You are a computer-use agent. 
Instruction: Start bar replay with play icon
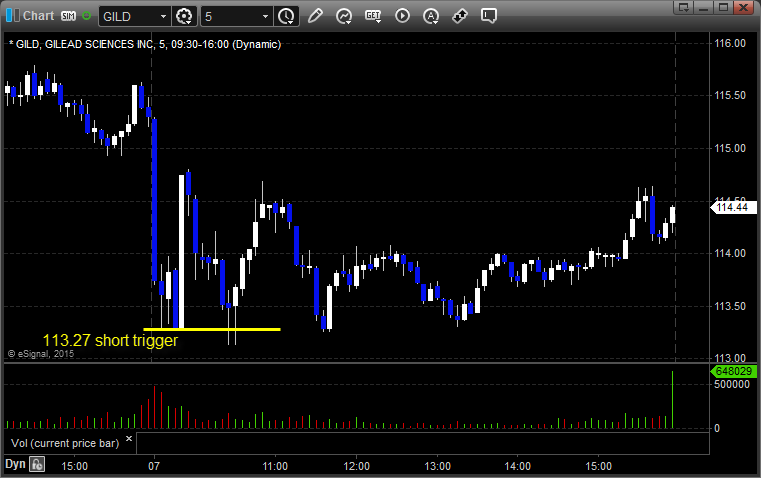(x=402, y=16)
